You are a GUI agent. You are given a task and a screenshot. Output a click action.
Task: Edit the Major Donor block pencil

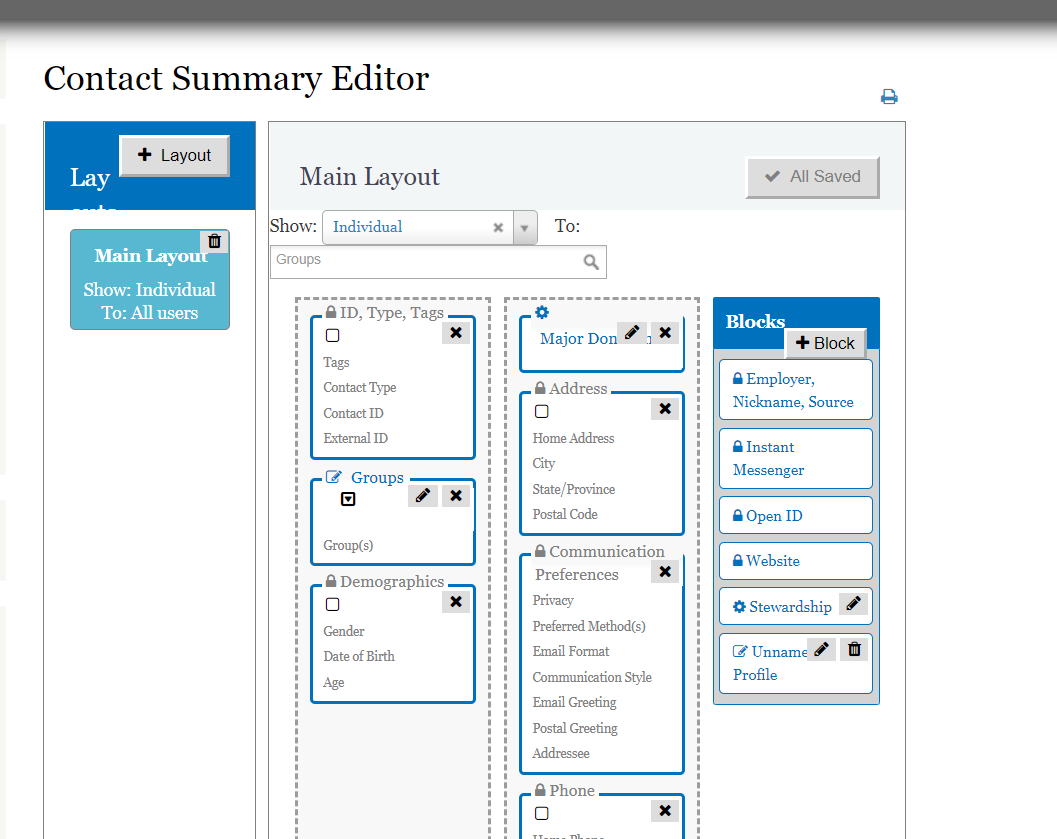click(632, 332)
